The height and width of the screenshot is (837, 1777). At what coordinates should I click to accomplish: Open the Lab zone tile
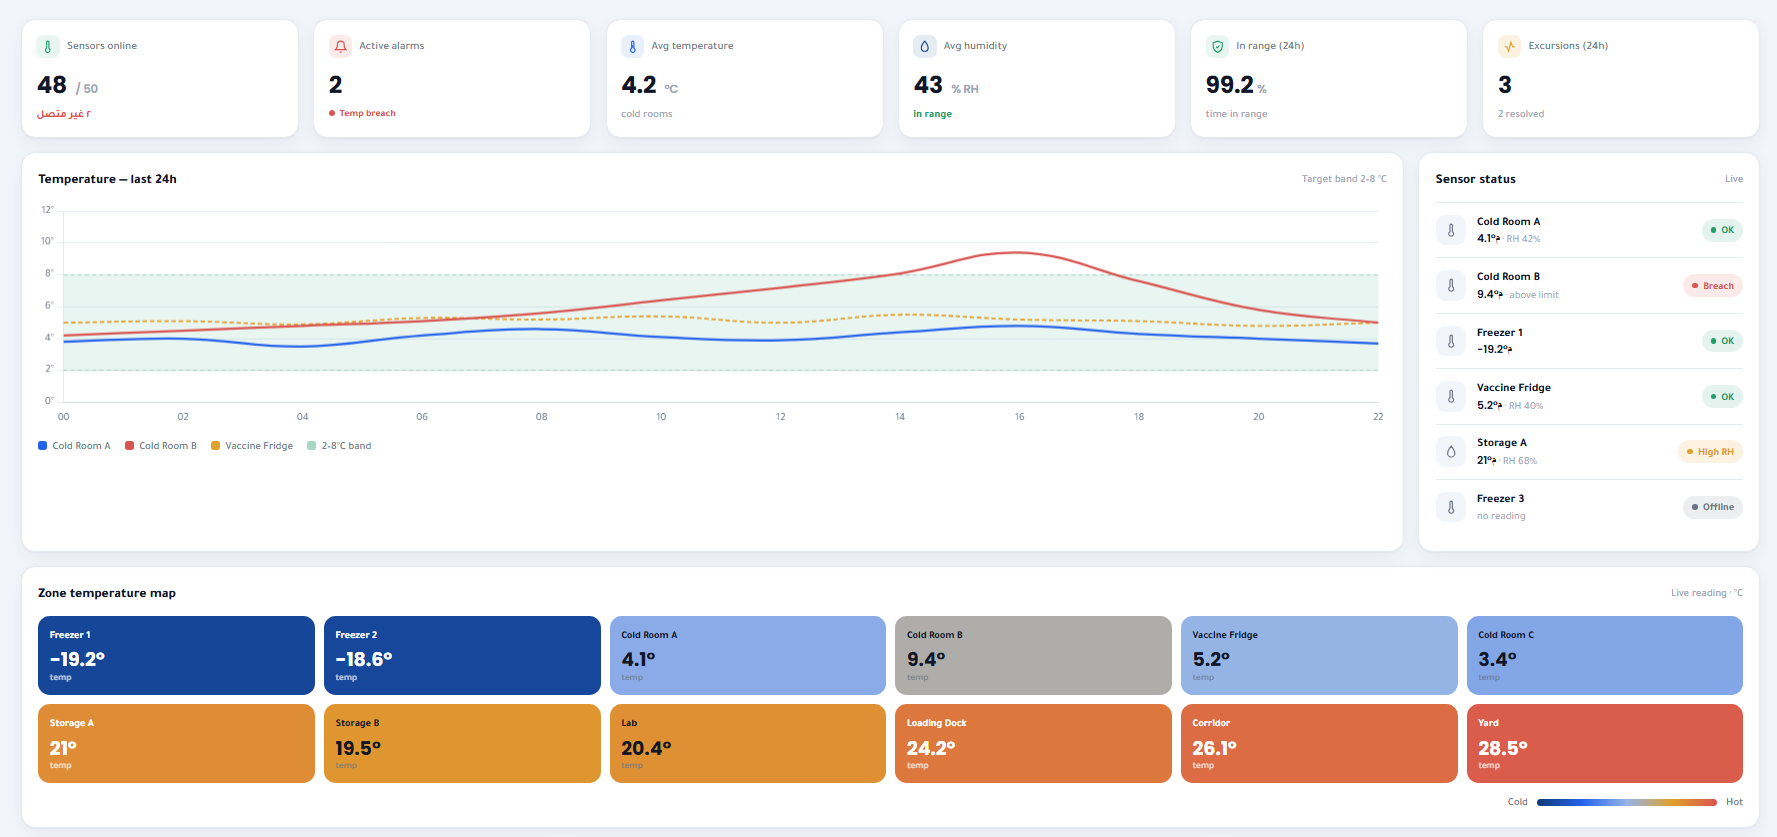(748, 743)
